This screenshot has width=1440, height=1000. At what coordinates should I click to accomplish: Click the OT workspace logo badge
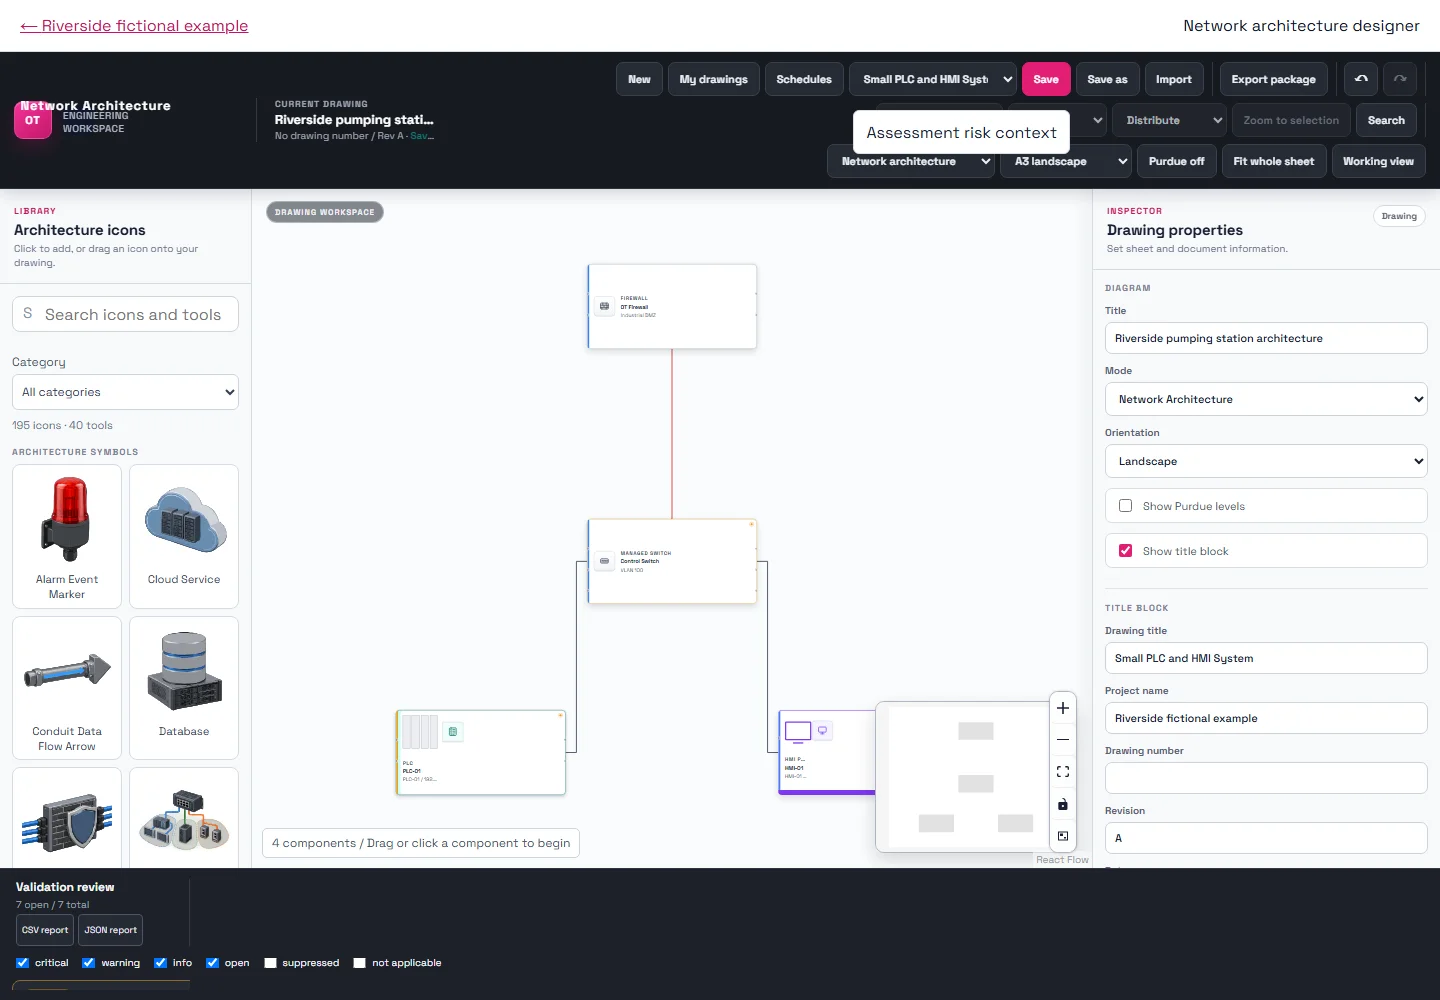pyautogui.click(x=33, y=120)
